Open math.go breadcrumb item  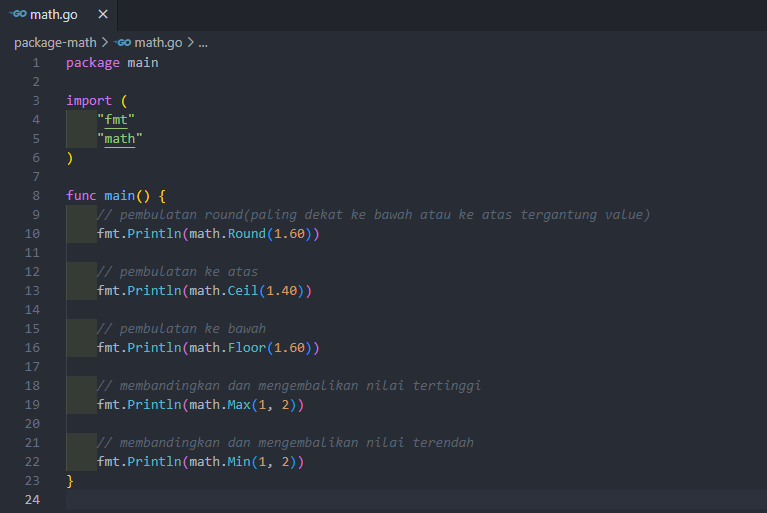tap(158, 43)
